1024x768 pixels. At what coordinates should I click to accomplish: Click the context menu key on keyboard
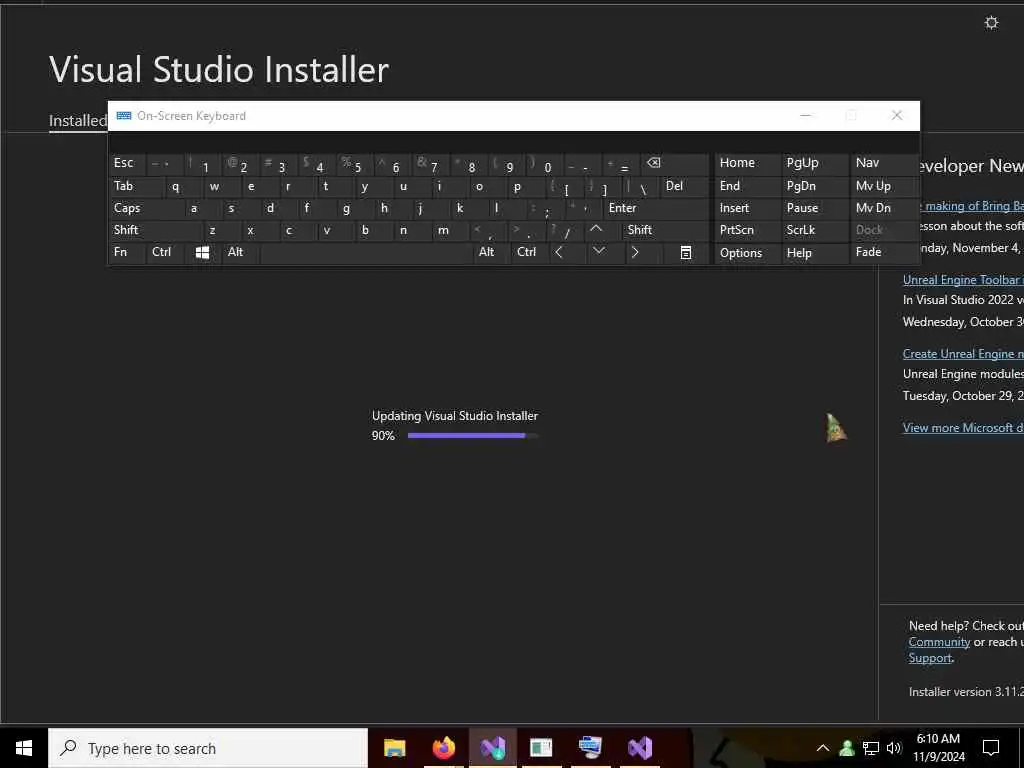pos(686,253)
